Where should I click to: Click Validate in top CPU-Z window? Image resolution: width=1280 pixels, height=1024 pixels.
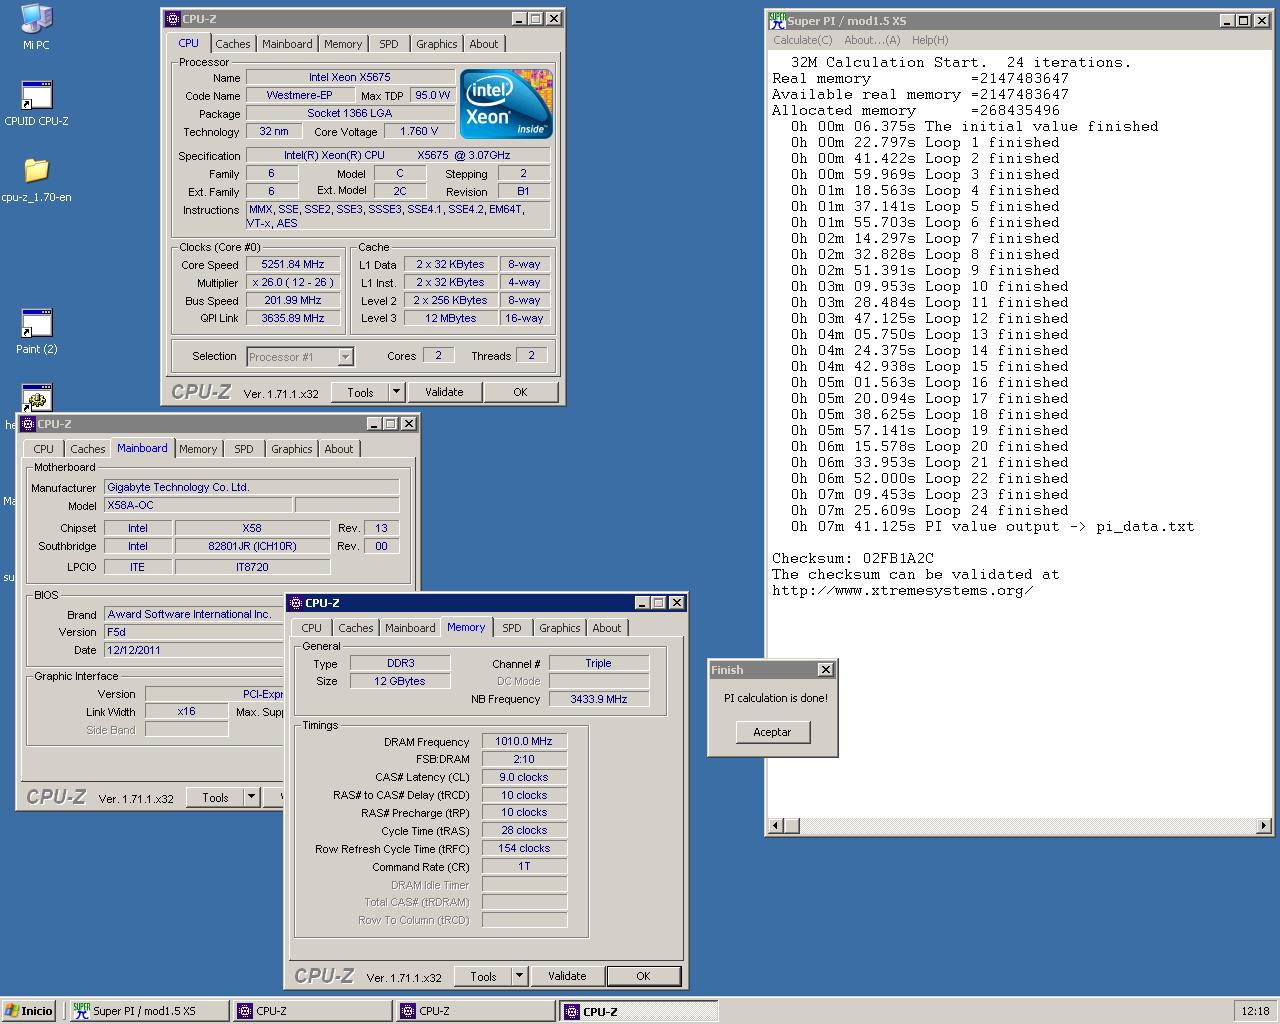pyautogui.click(x=444, y=392)
